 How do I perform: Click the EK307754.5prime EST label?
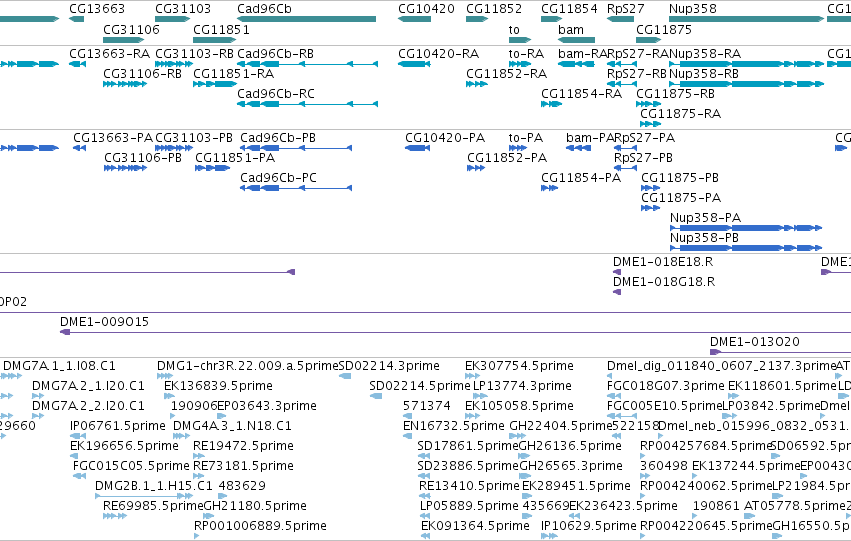tap(519, 366)
